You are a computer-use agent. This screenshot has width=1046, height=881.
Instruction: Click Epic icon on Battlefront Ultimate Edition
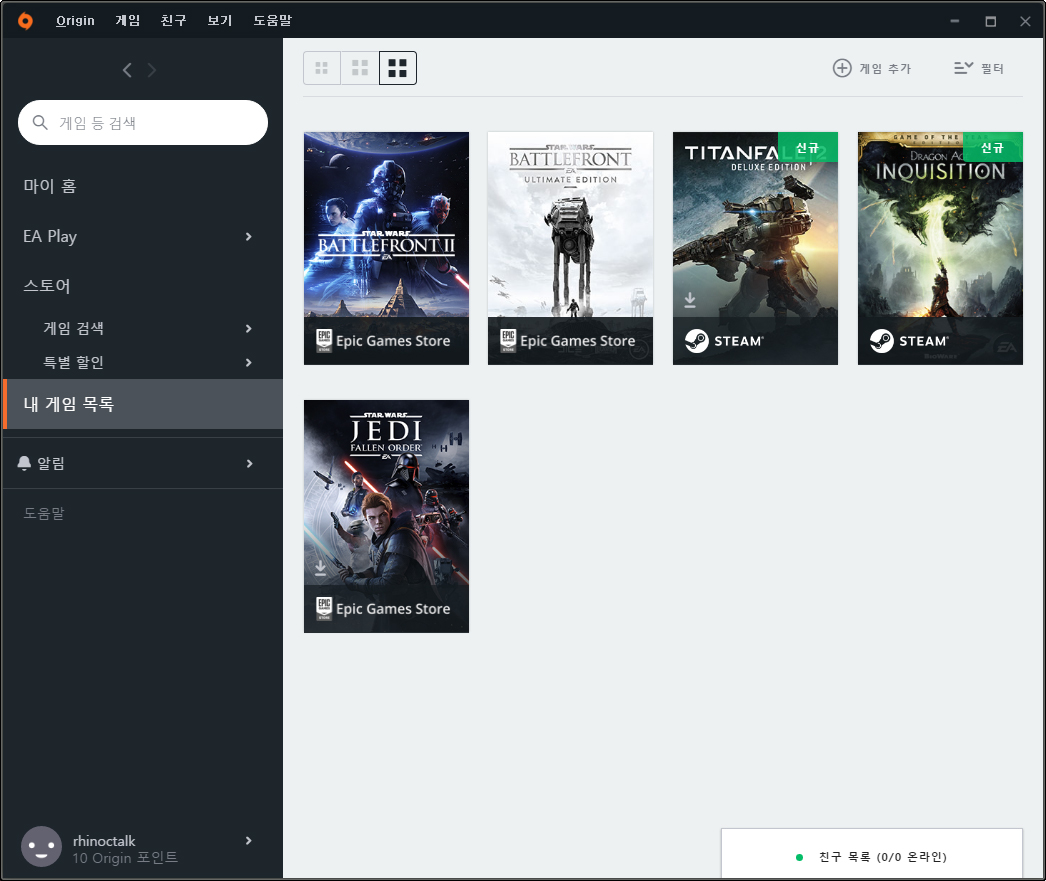(508, 341)
